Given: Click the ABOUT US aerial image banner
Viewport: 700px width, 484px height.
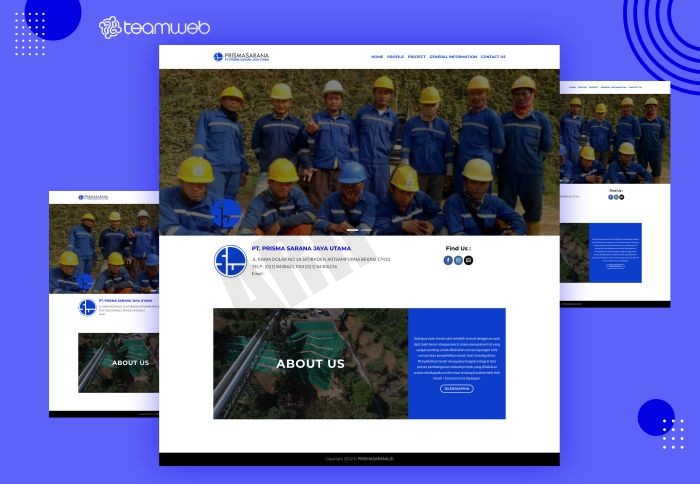Looking at the screenshot, I should click(310, 363).
